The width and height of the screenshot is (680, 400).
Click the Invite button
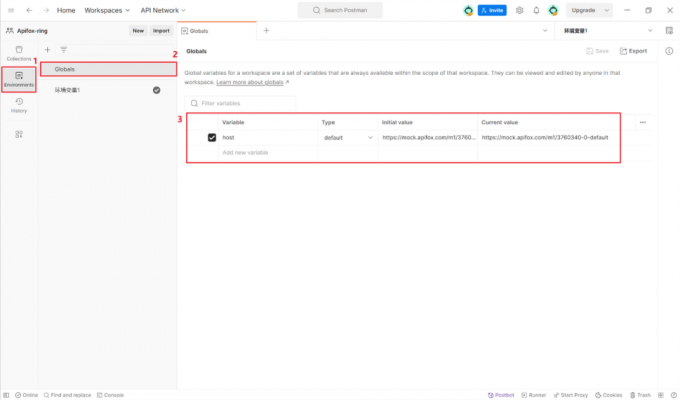click(x=492, y=10)
